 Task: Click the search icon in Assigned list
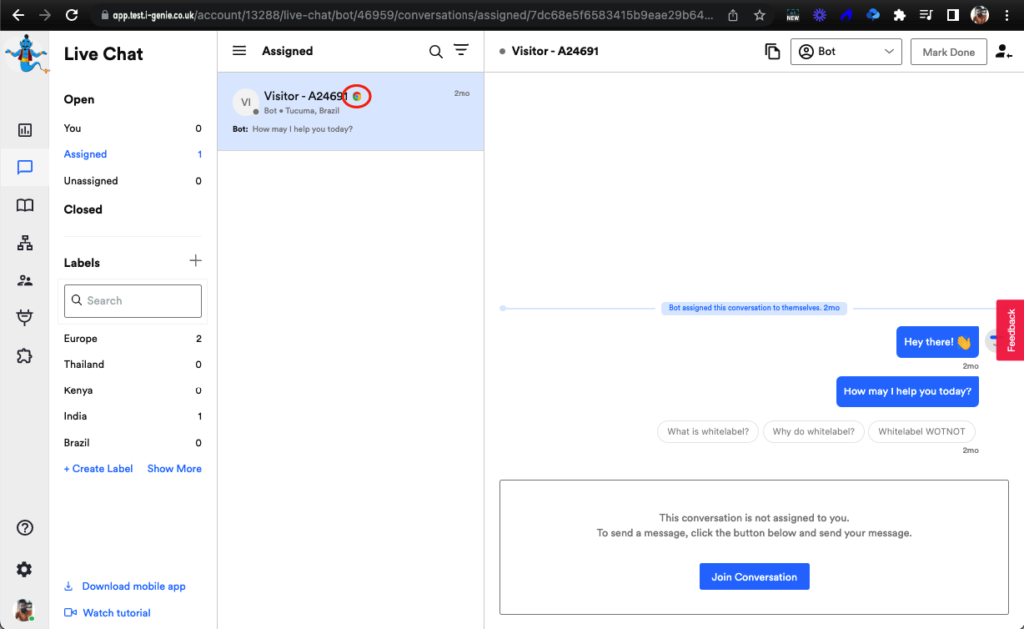(436, 52)
